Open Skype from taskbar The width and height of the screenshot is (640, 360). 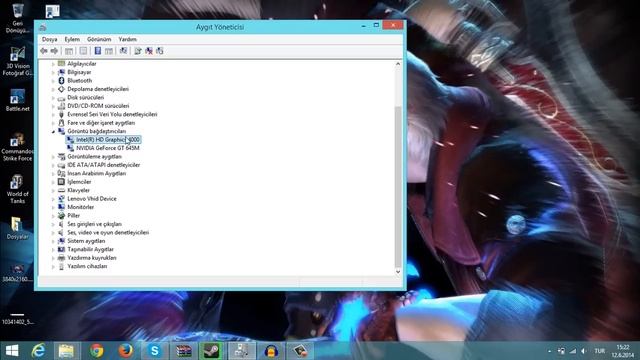155,351
